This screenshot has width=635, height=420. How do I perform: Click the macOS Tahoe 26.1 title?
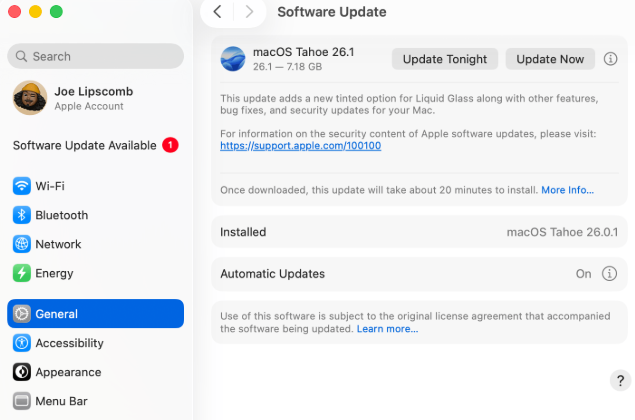(303, 52)
